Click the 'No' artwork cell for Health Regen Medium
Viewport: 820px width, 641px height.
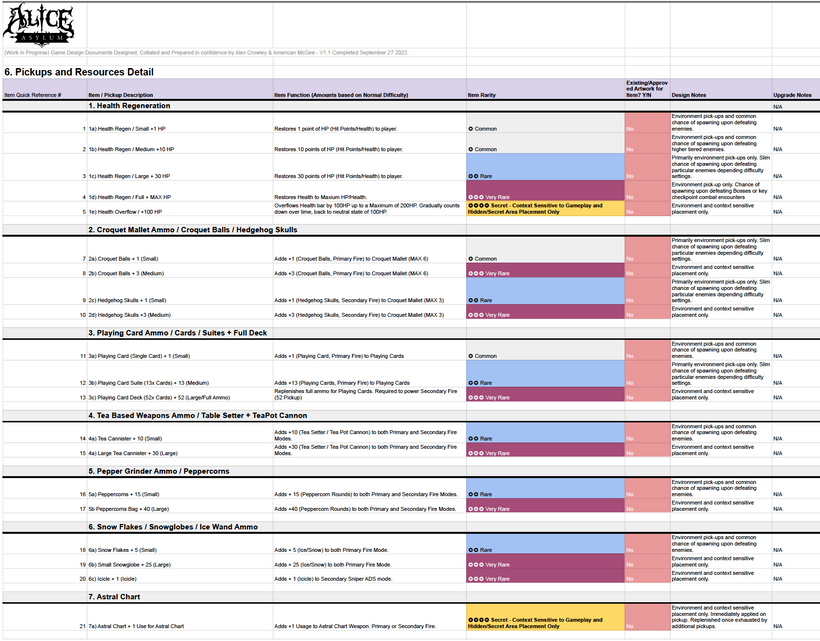(x=647, y=143)
